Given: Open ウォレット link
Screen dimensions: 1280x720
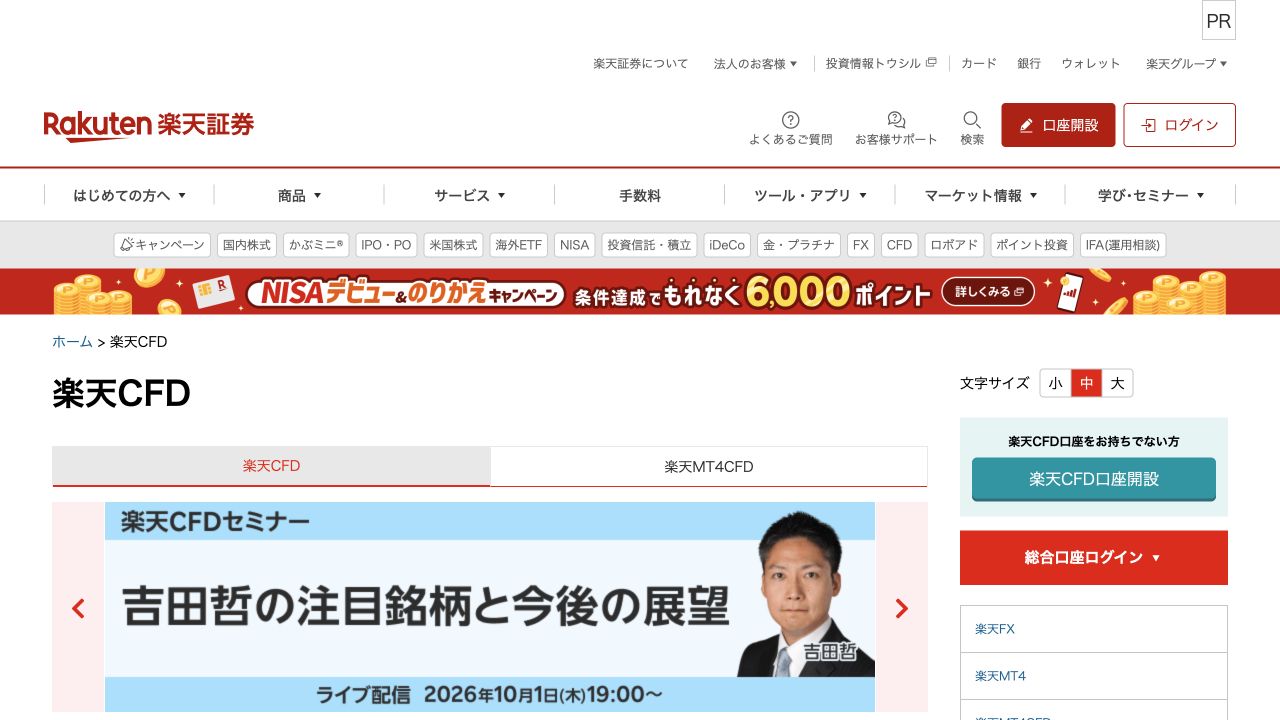Looking at the screenshot, I should click(x=1091, y=63).
